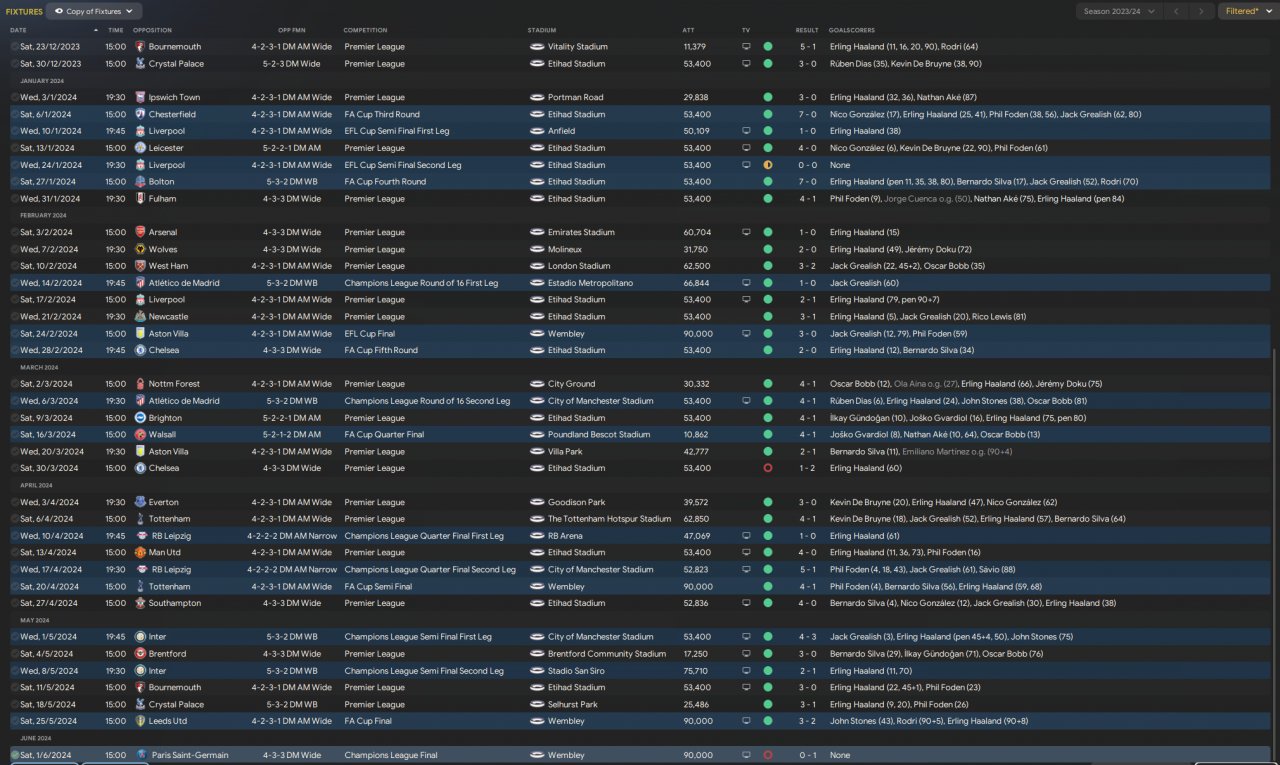Toggle the selection circle for Wed, 1/5/2024

click(x=15, y=637)
